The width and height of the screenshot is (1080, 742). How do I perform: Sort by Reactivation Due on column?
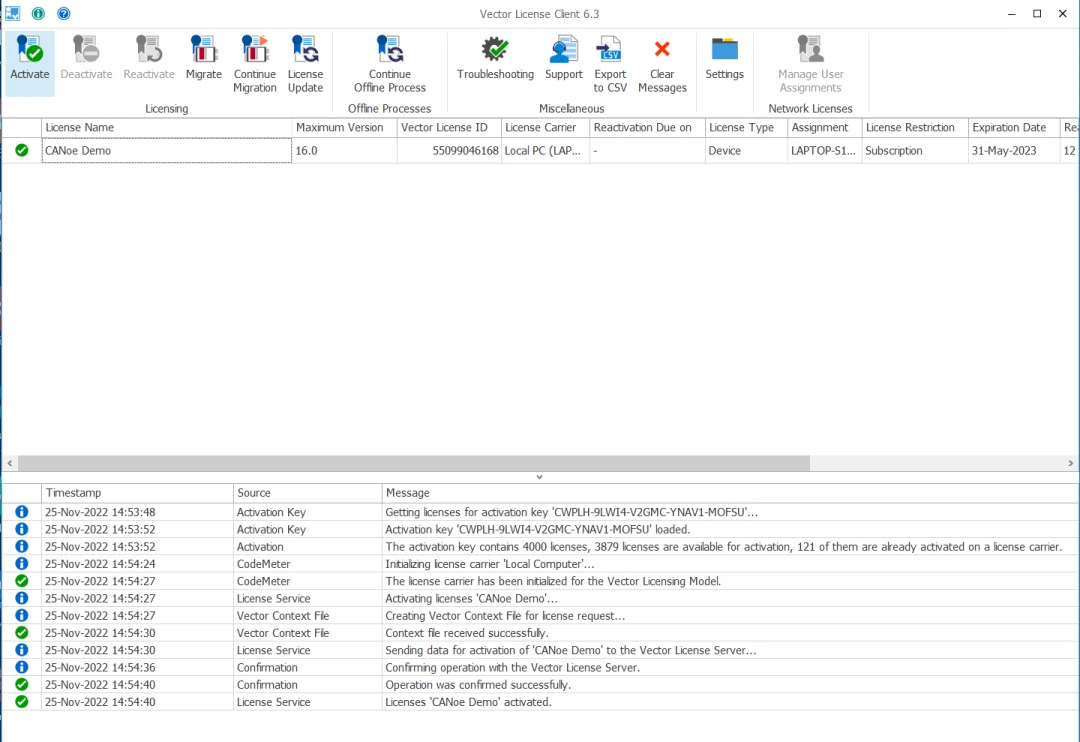(x=647, y=127)
